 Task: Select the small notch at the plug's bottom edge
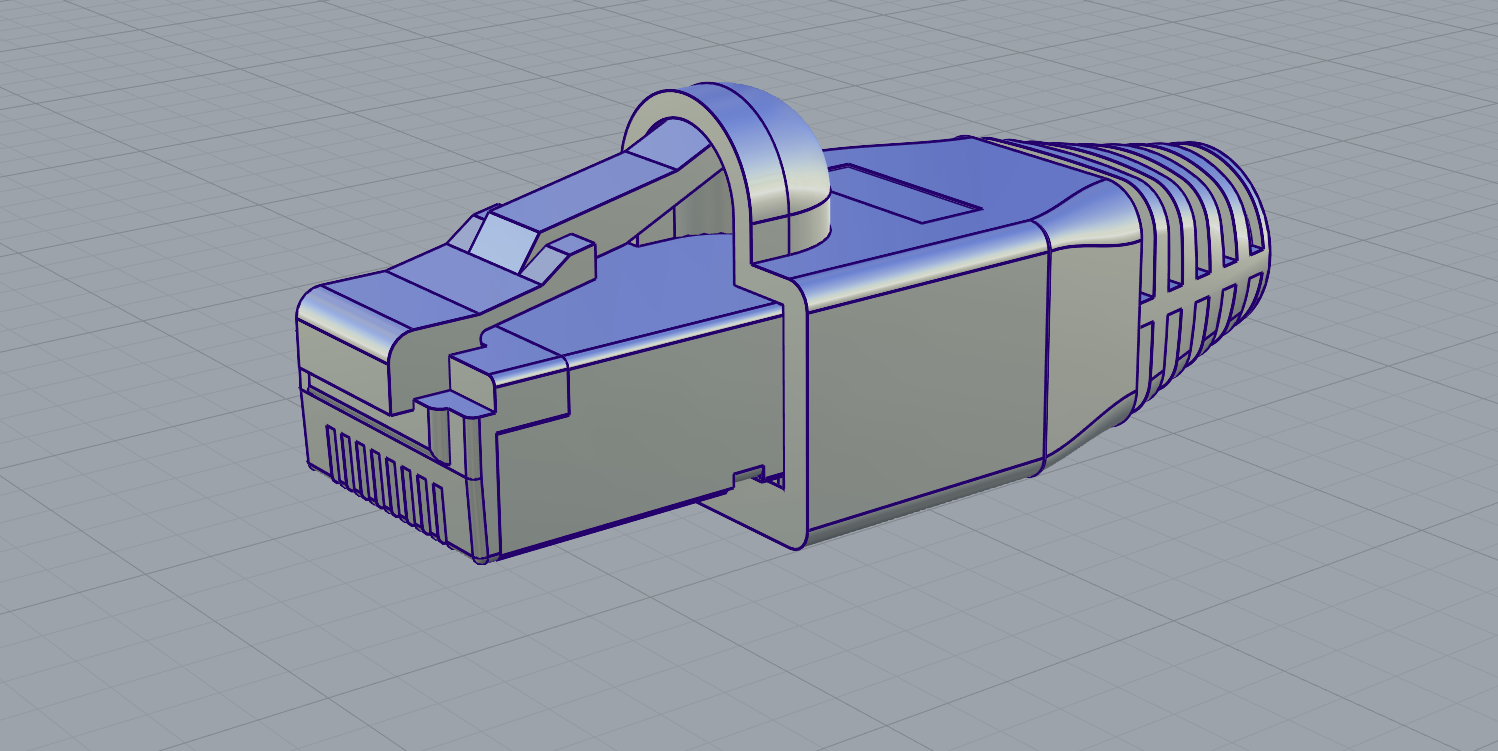(x=749, y=476)
